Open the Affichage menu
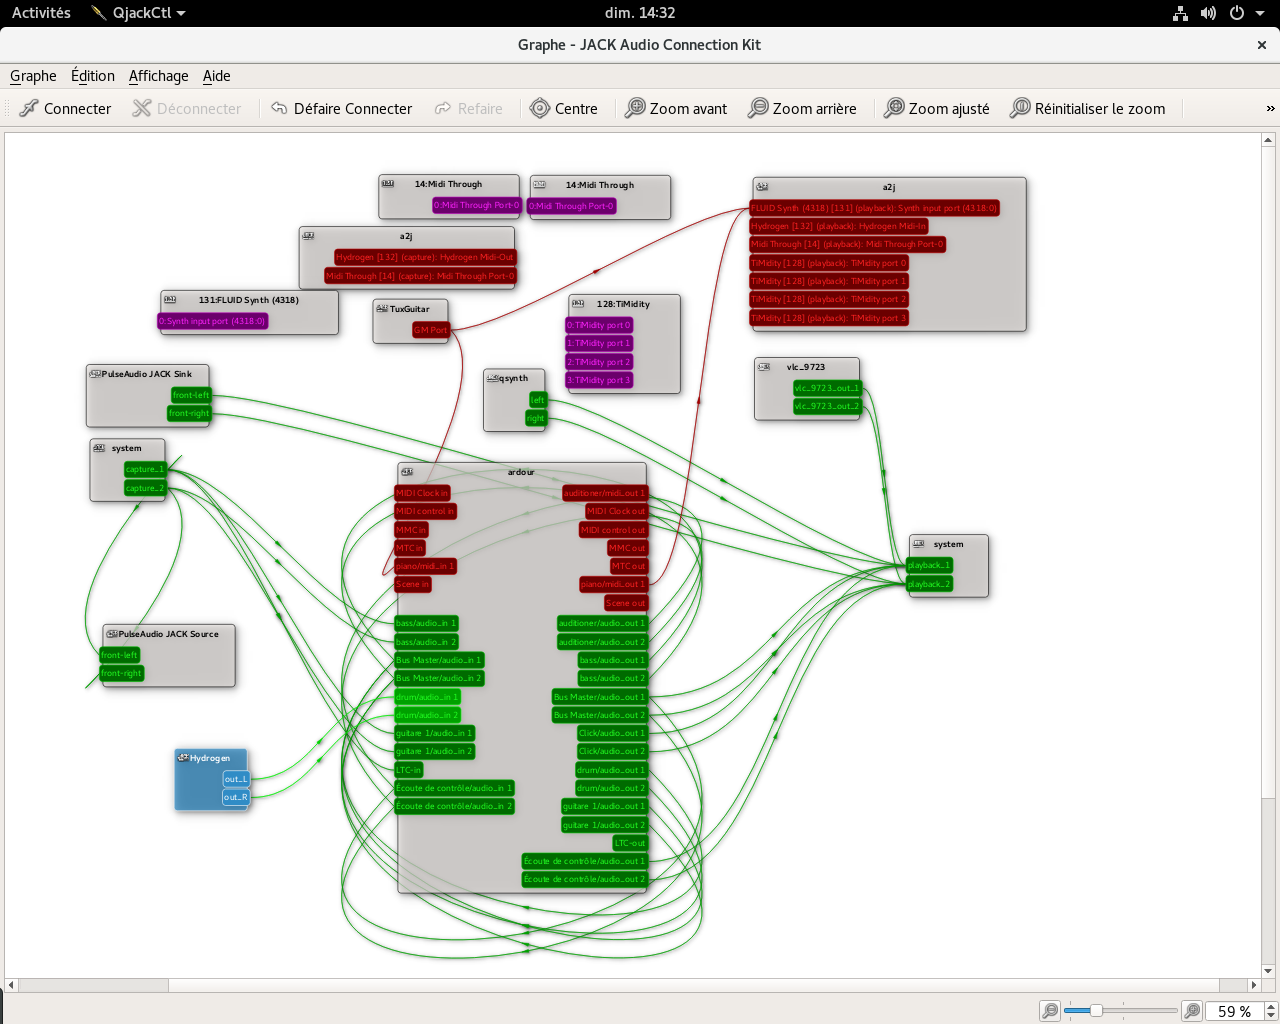 point(158,76)
